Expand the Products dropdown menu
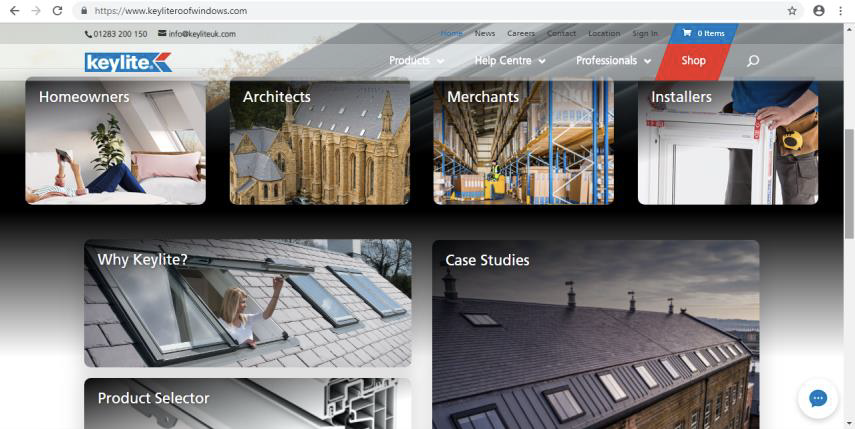Screen dimensions: 855x429 tap(417, 61)
